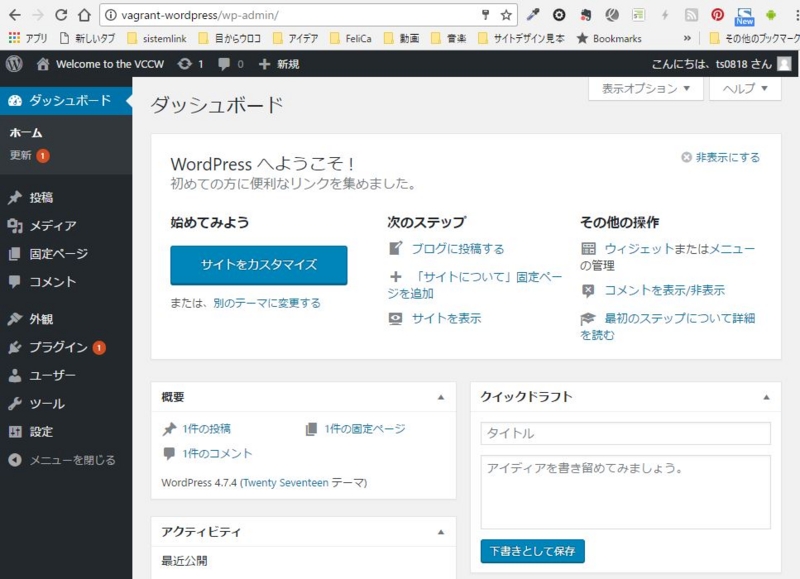Viewport: 800px width, 579px height.
Task: Open 新しいタブ bookmark
Action: (x=87, y=38)
